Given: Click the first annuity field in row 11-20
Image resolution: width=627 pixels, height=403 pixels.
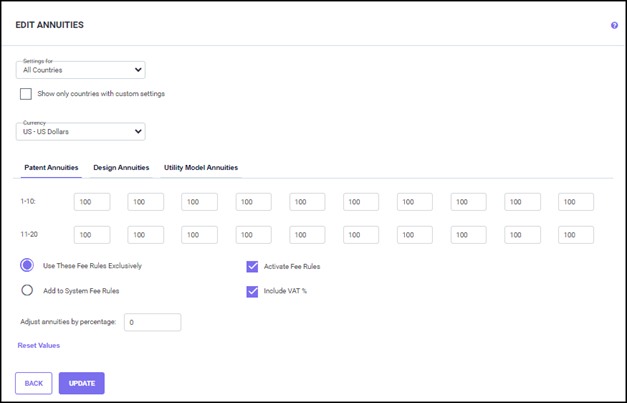Looking at the screenshot, I should click(x=91, y=235).
